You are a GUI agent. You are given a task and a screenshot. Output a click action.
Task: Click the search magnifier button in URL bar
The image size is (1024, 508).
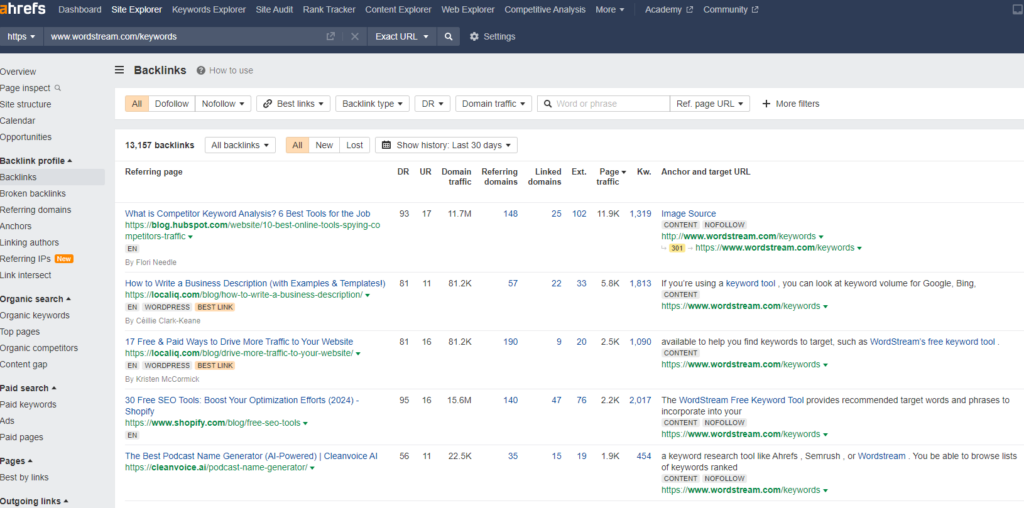(448, 37)
